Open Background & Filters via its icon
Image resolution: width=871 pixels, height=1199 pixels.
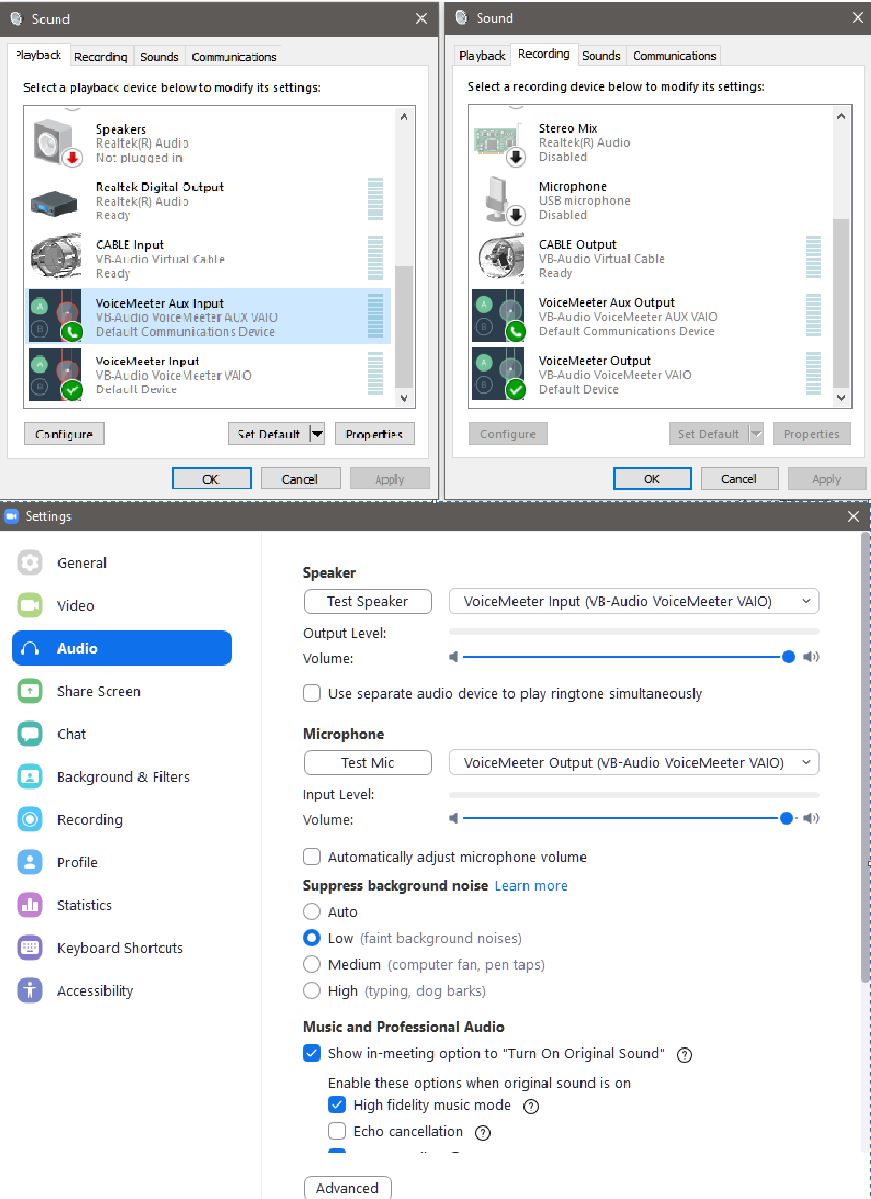pyautogui.click(x=30, y=777)
